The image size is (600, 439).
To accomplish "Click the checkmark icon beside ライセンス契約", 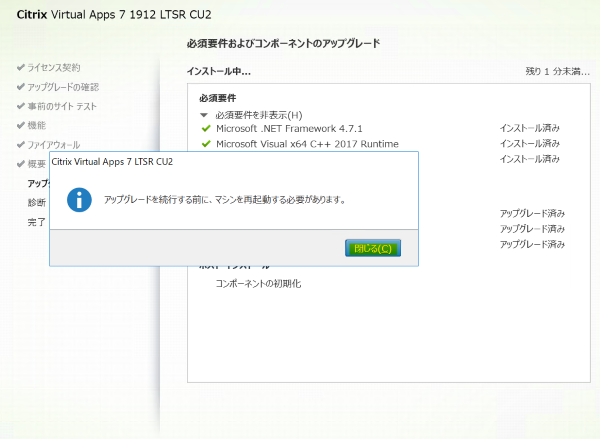I will [x=21, y=67].
